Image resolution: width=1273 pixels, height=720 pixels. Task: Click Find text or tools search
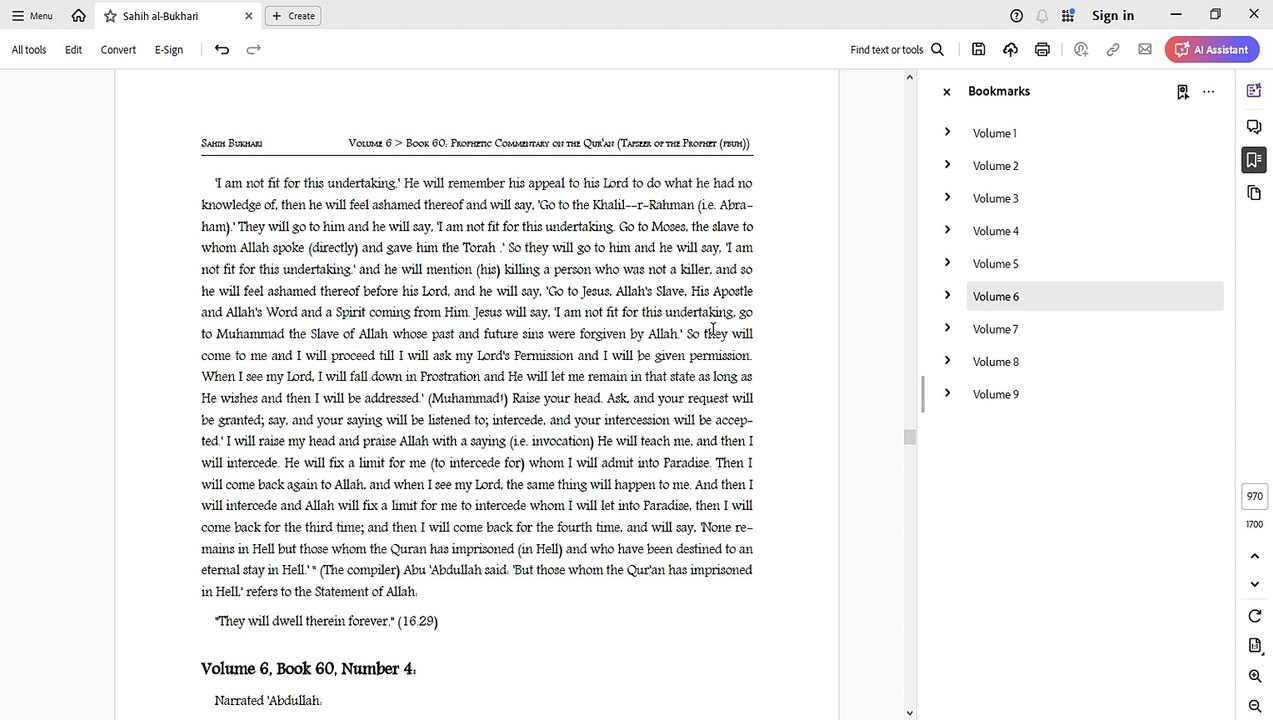coord(897,50)
